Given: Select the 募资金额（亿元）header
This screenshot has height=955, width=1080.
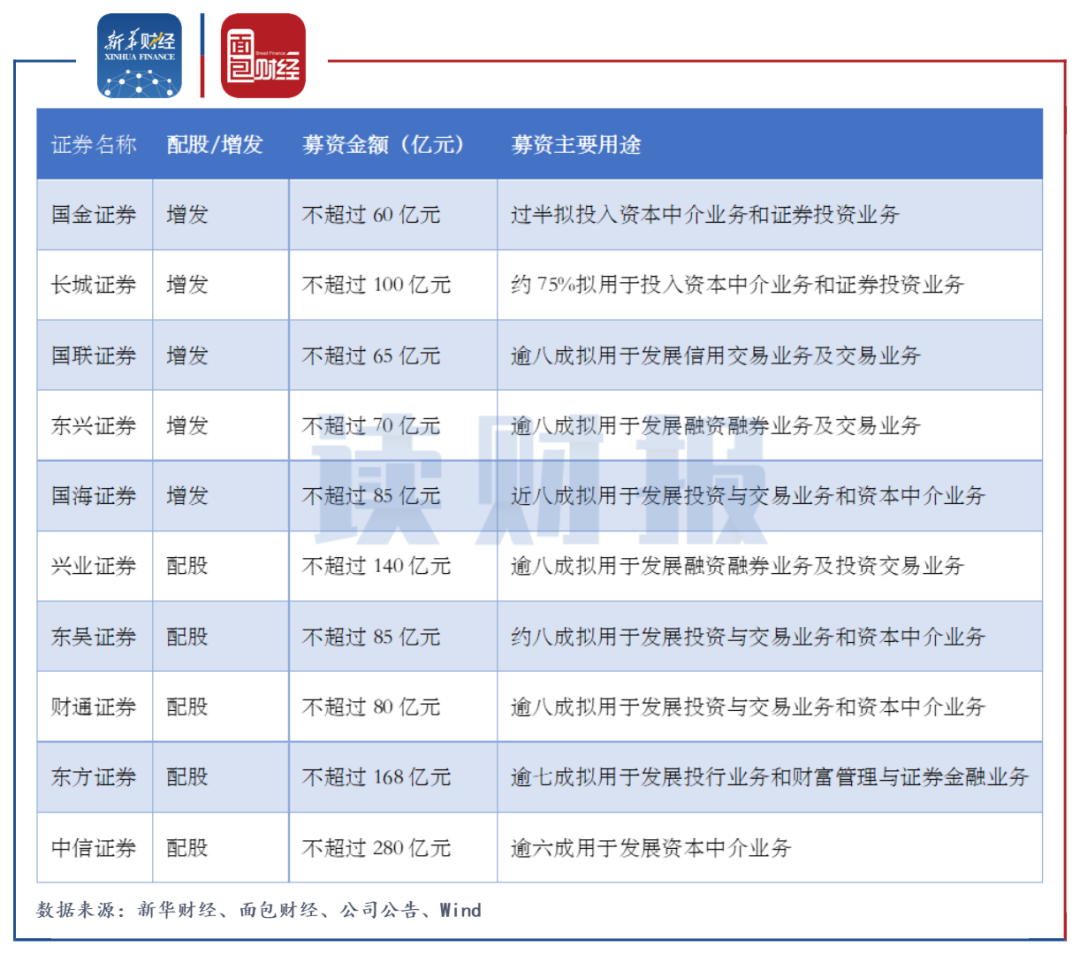Looking at the screenshot, I should (x=384, y=145).
